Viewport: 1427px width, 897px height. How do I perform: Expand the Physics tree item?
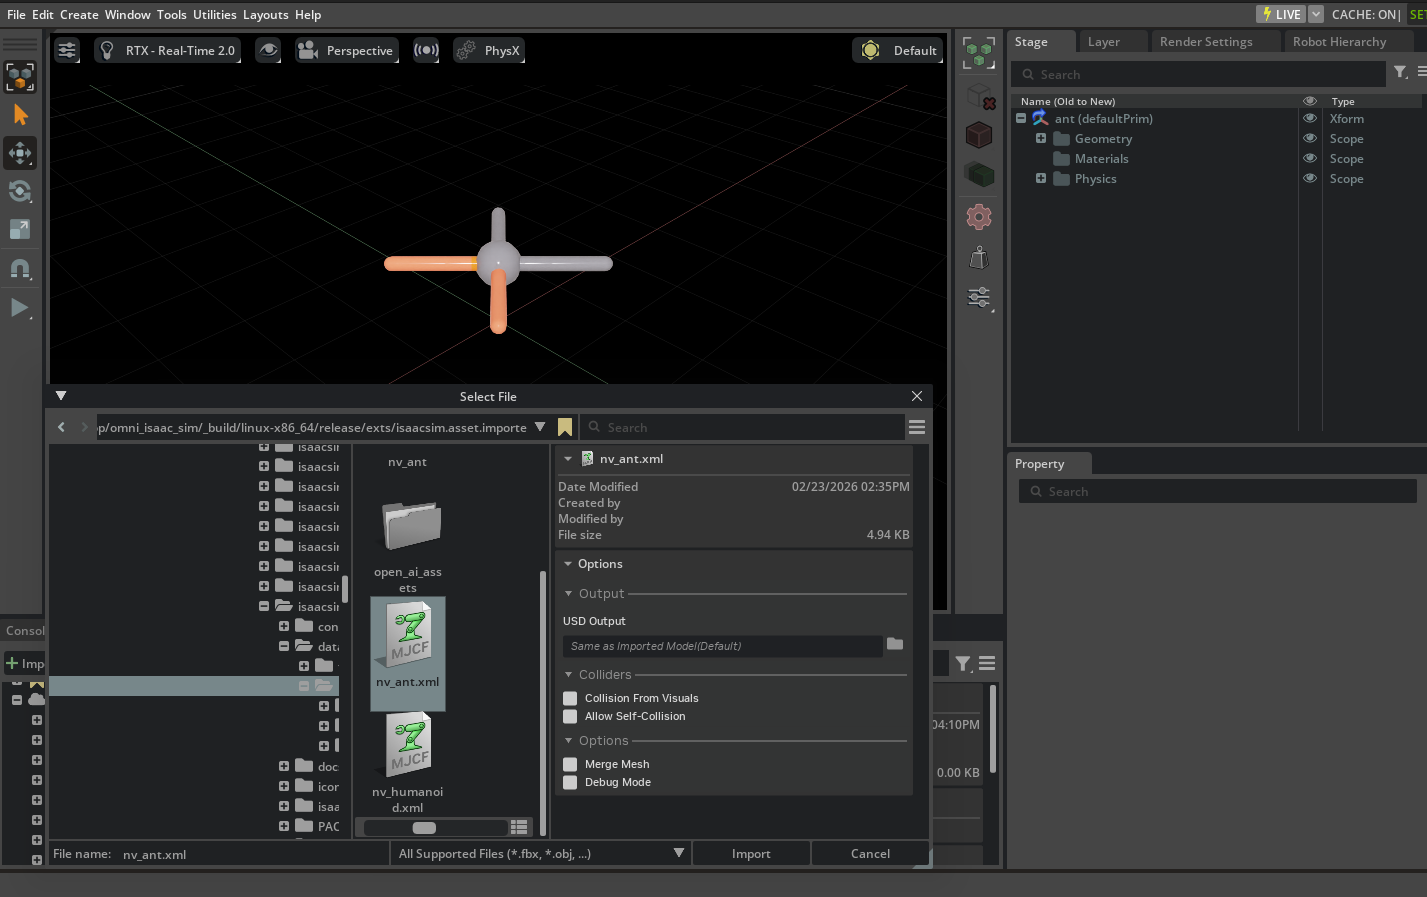[1041, 179]
